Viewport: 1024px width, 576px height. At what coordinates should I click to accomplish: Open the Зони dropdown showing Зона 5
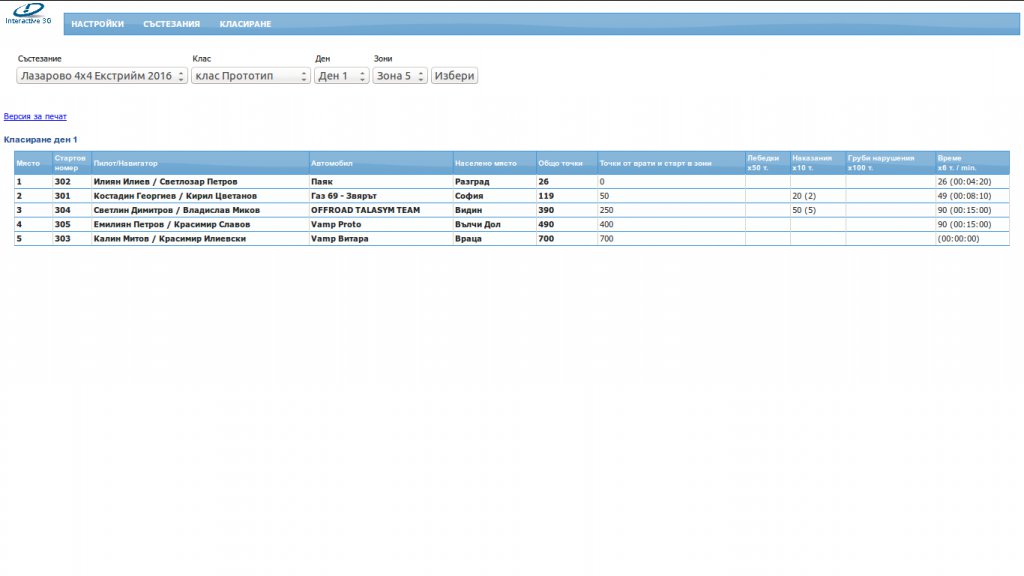click(x=400, y=76)
